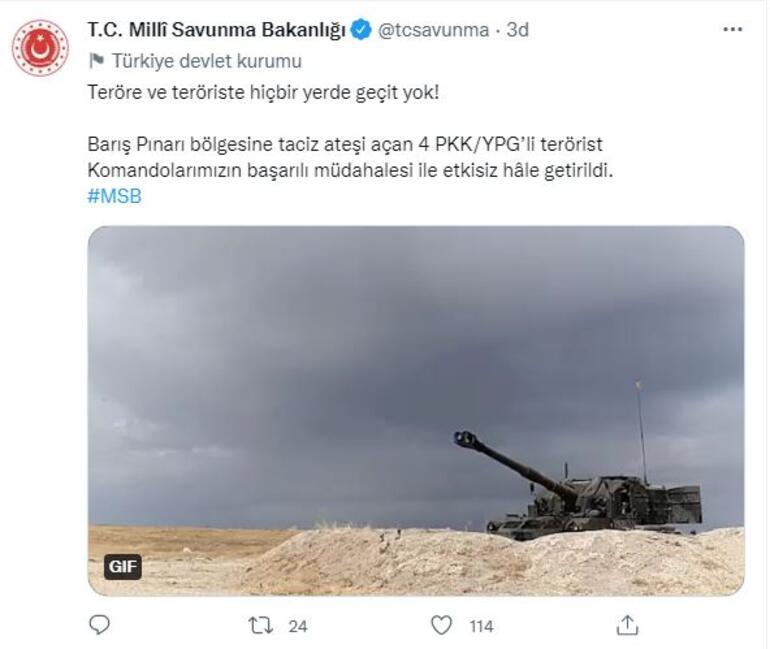Click the share upload icon
The height and width of the screenshot is (649, 770).
(x=627, y=625)
